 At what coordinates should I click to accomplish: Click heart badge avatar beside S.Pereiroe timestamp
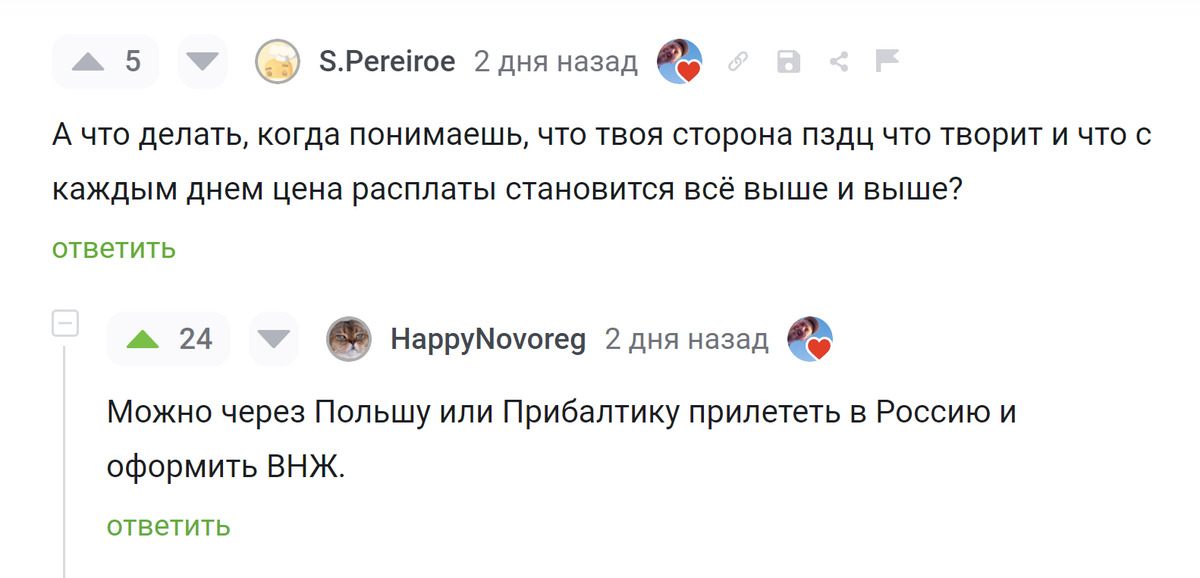click(679, 62)
